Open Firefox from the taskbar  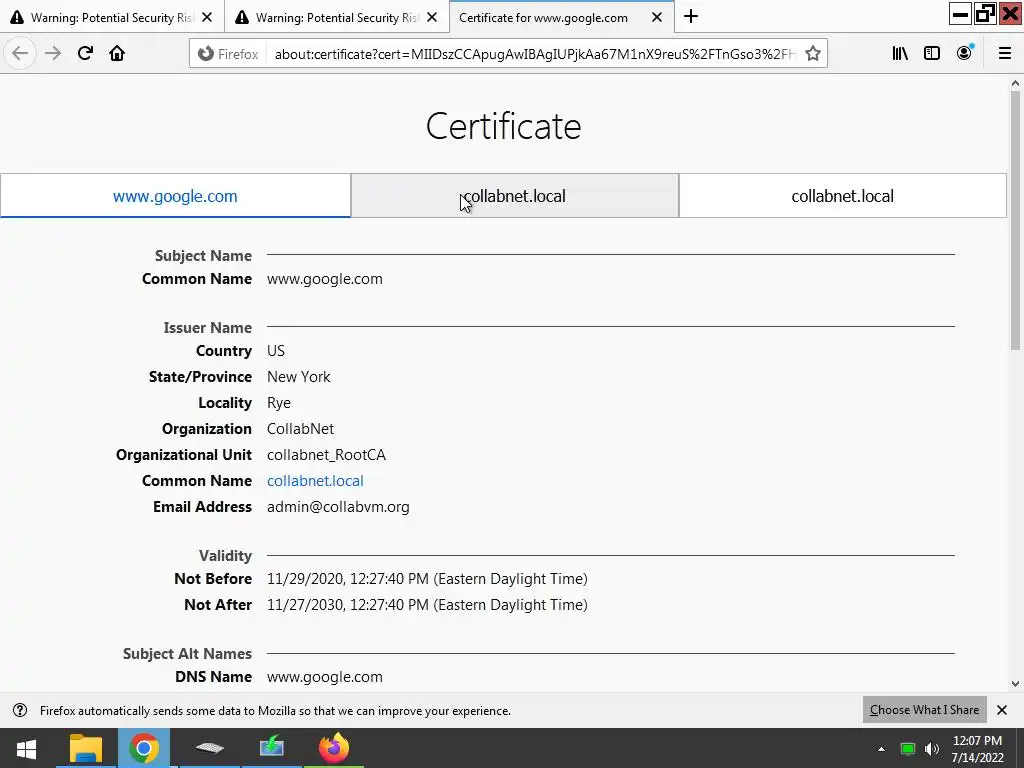click(x=334, y=748)
